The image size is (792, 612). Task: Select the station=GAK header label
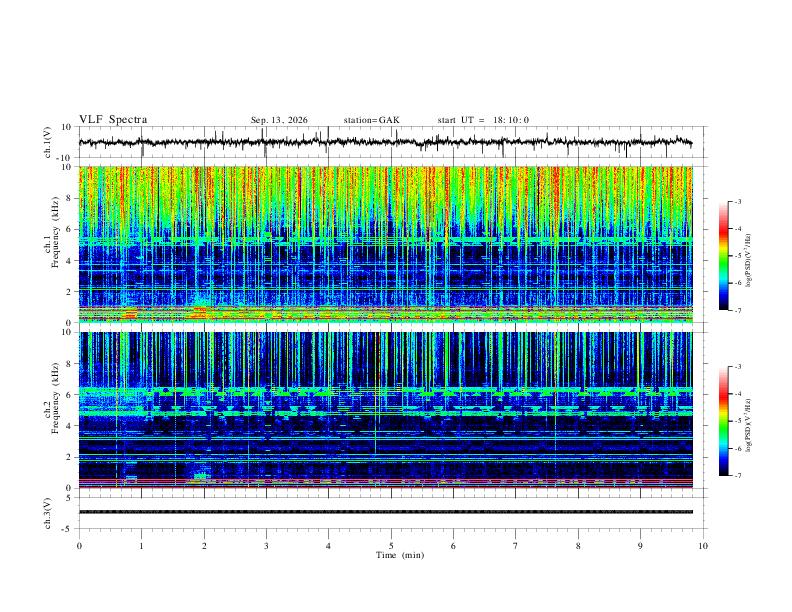click(x=371, y=120)
